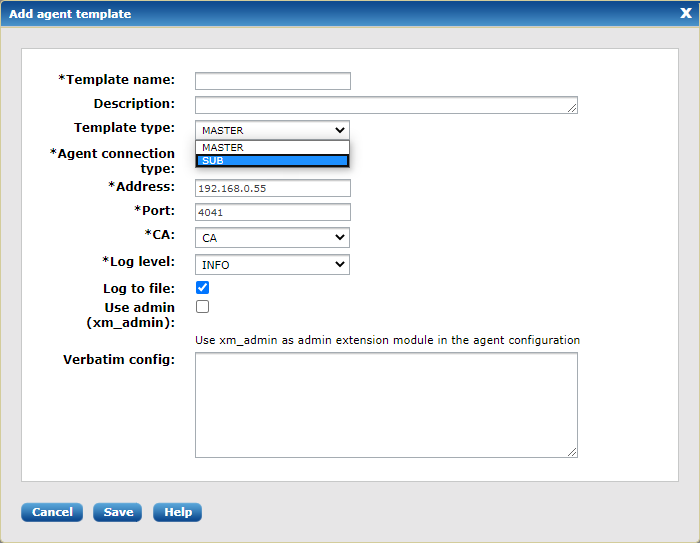The image size is (700, 543).
Task: Click the xm_admin extension module hint text
Action: [387, 340]
